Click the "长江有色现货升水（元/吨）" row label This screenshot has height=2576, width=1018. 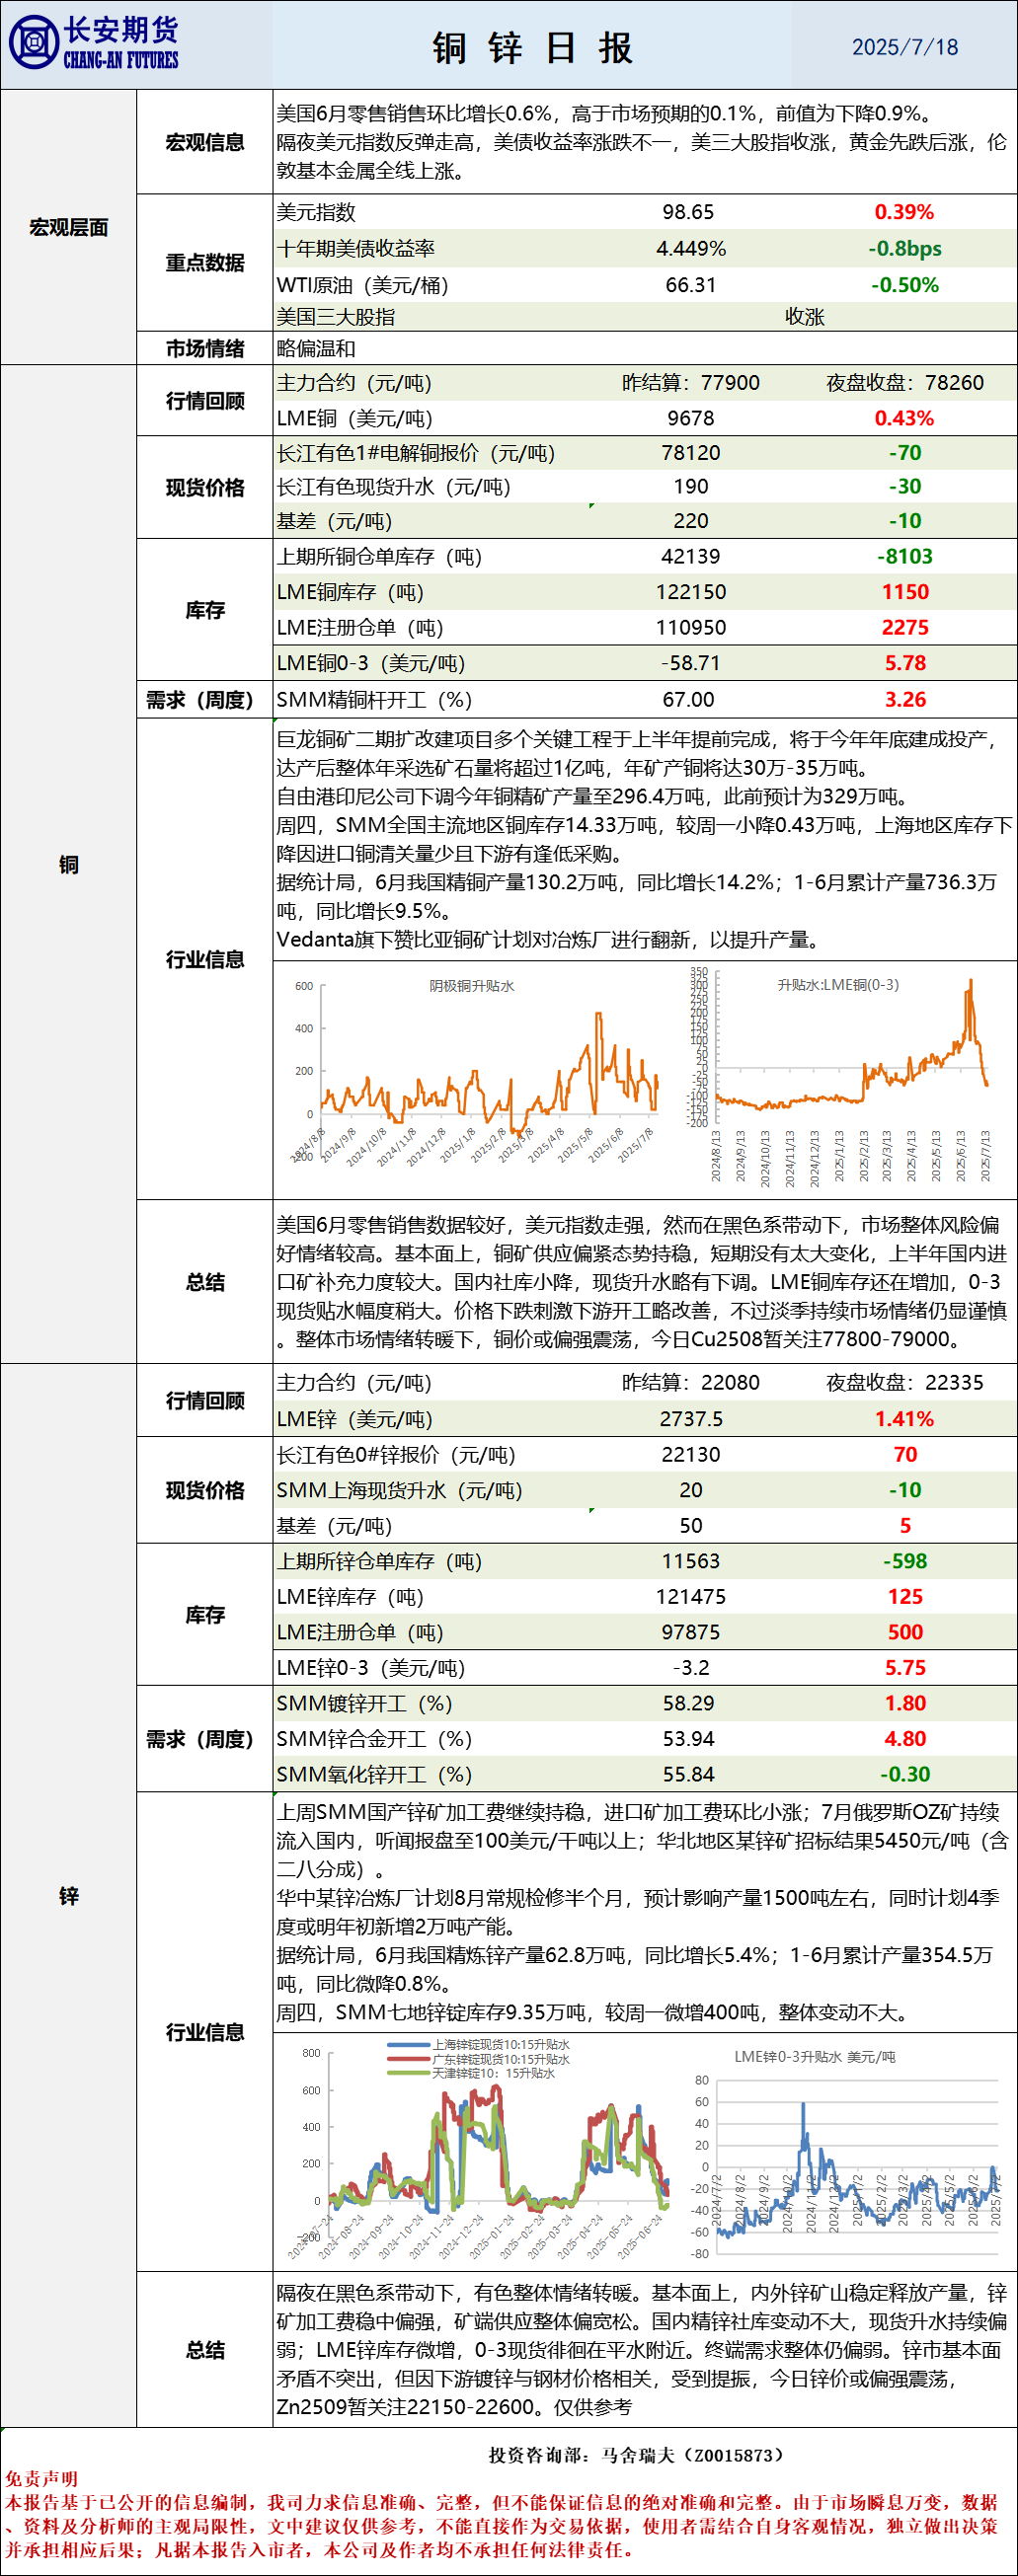pyautogui.click(x=394, y=487)
